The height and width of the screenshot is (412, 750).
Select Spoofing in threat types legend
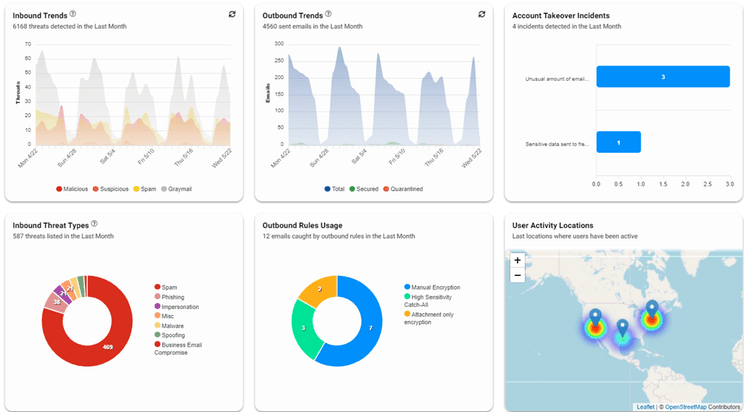point(169,335)
